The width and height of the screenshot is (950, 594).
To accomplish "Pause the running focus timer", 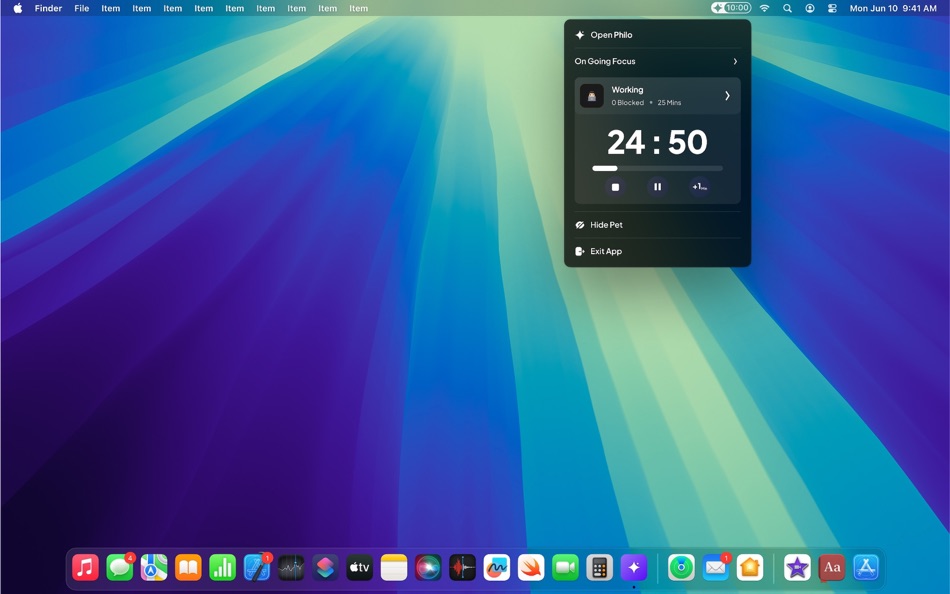I will click(x=657, y=186).
